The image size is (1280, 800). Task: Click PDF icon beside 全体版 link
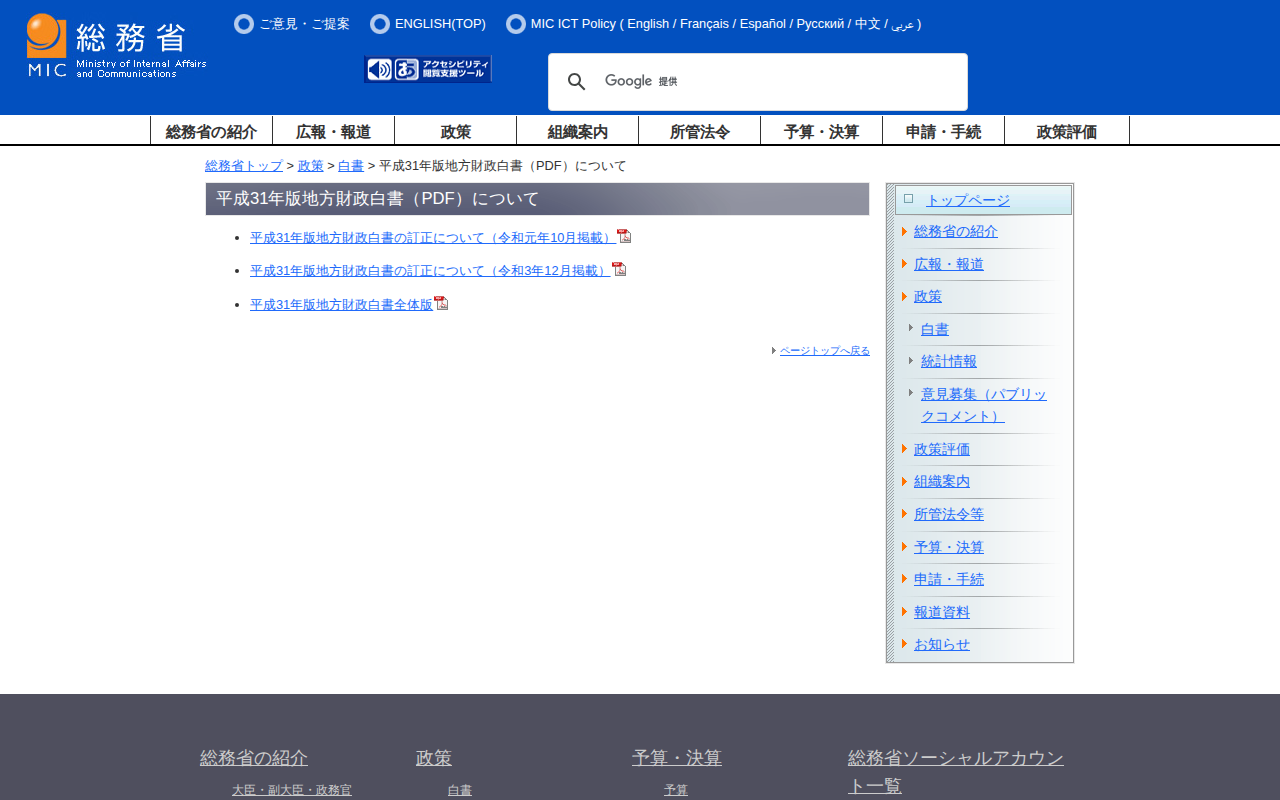441,303
